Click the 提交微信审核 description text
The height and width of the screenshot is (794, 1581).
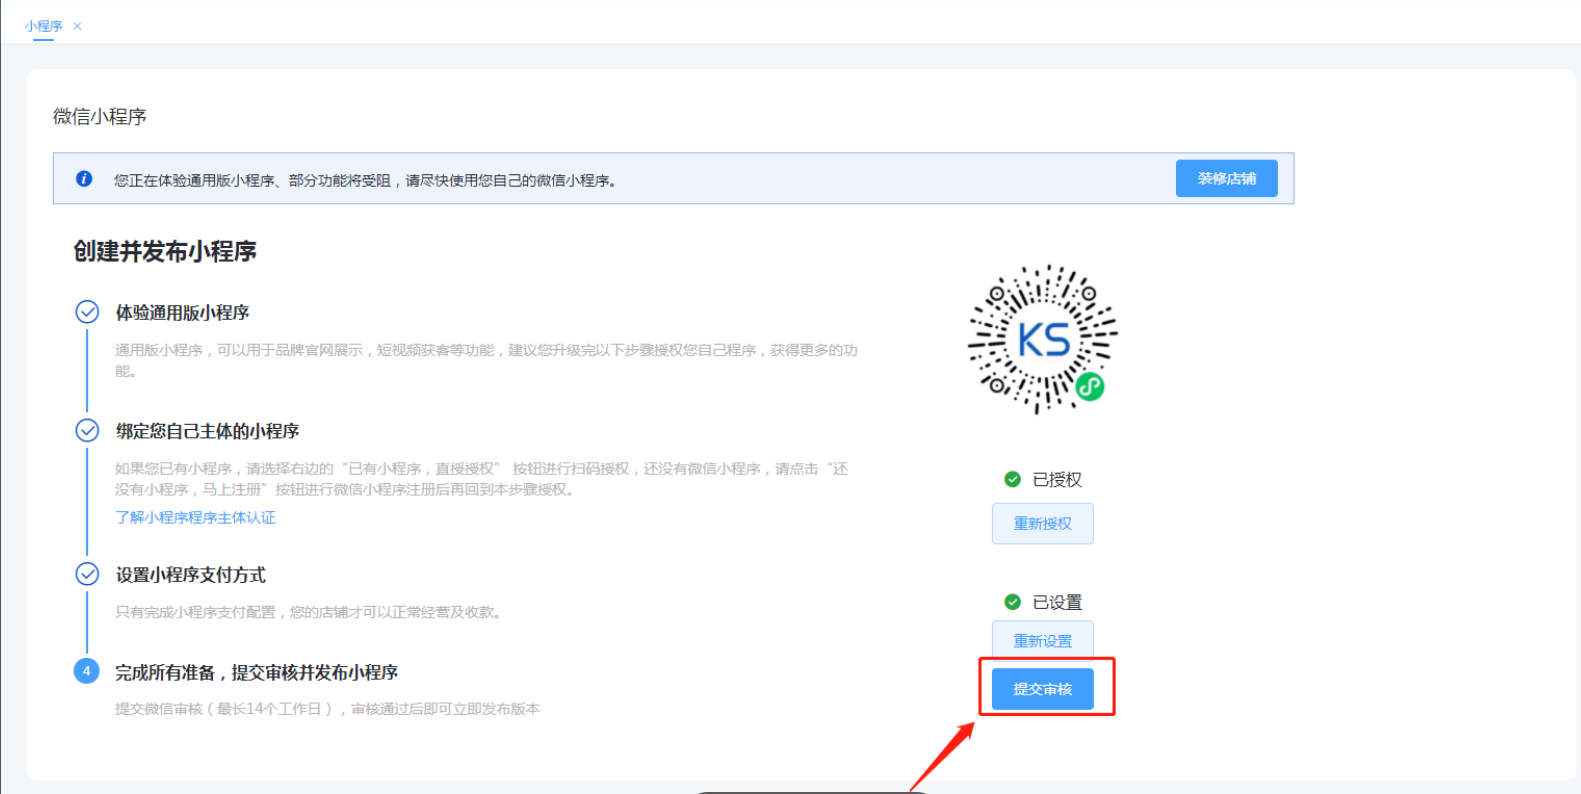[x=327, y=709]
